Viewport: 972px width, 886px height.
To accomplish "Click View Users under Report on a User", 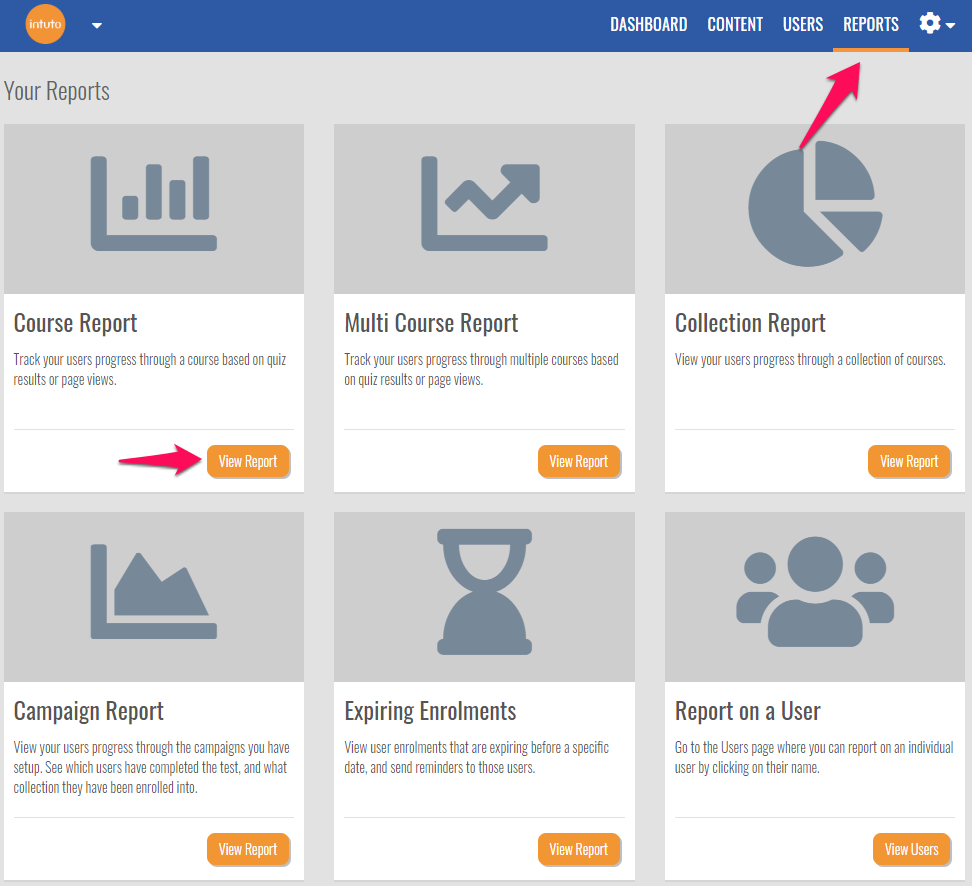I will pyautogui.click(x=911, y=849).
